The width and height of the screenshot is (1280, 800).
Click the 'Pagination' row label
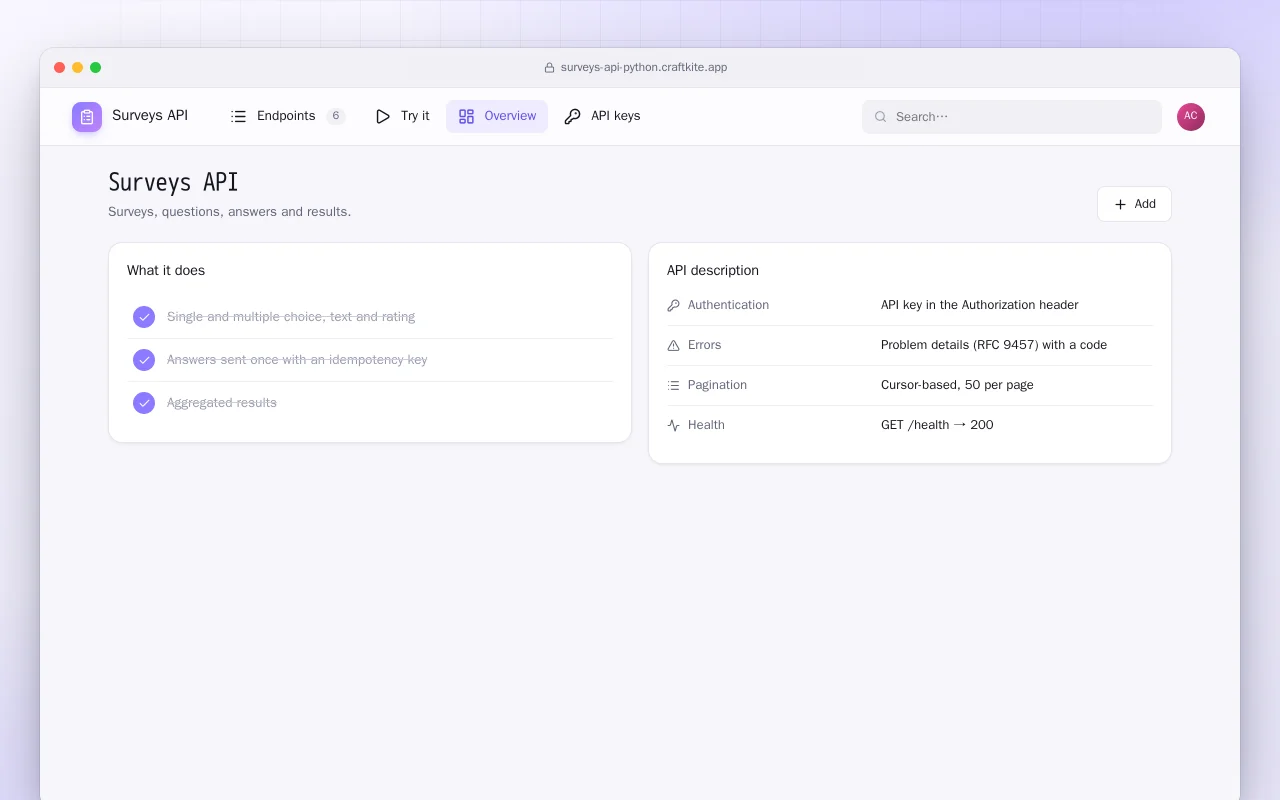coord(717,385)
